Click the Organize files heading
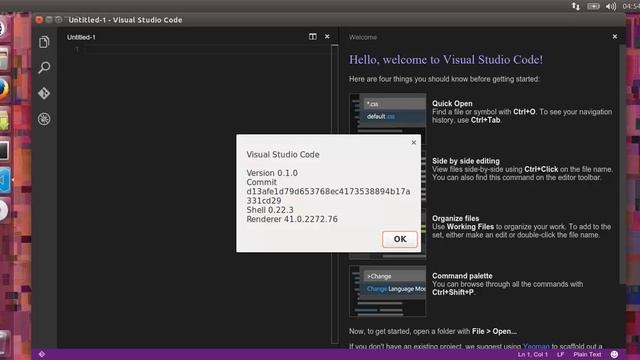Screen dimensions: 640x360 click(x=456, y=218)
